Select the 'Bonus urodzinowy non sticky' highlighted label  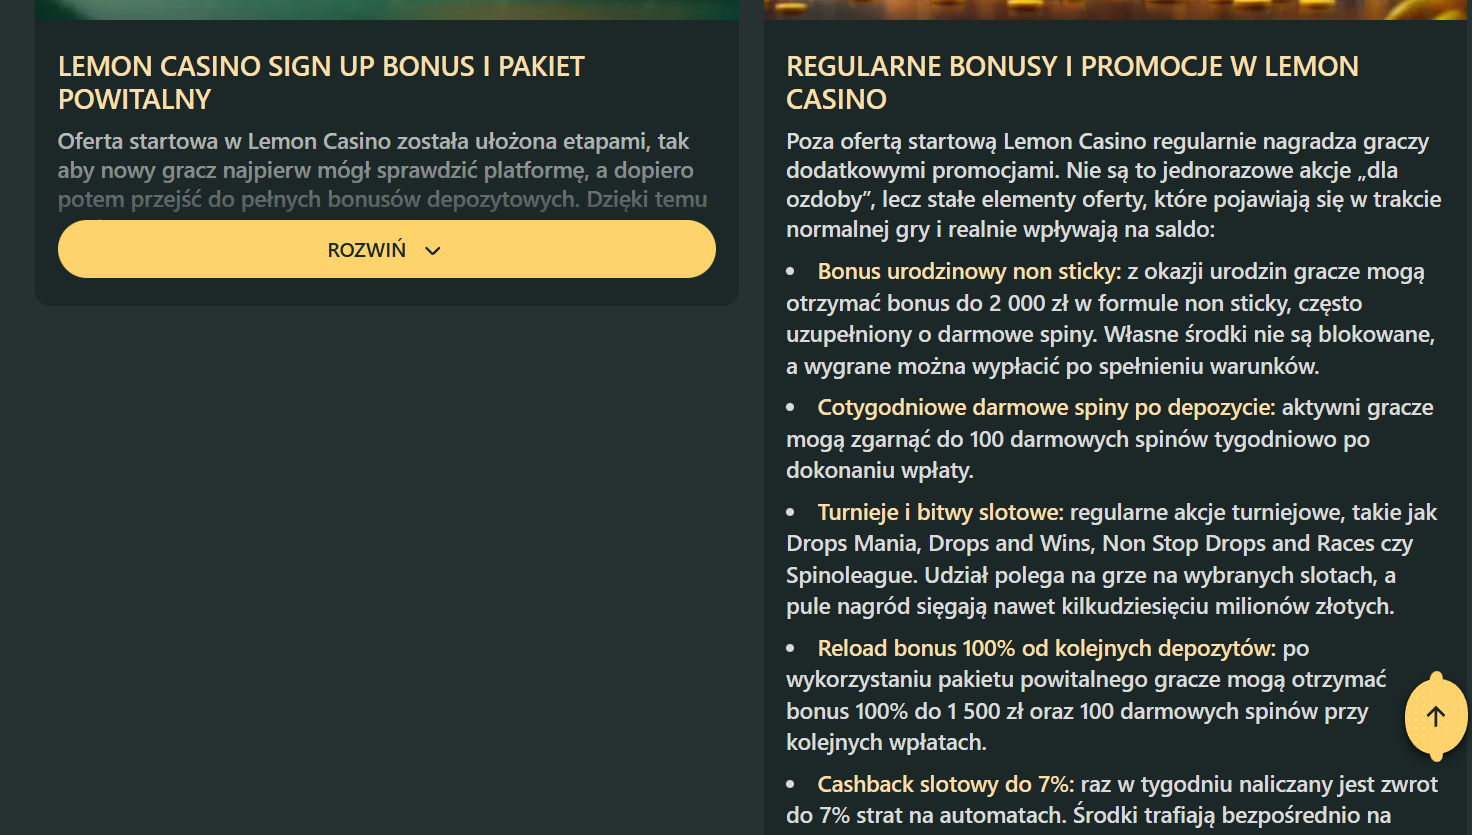click(x=969, y=272)
